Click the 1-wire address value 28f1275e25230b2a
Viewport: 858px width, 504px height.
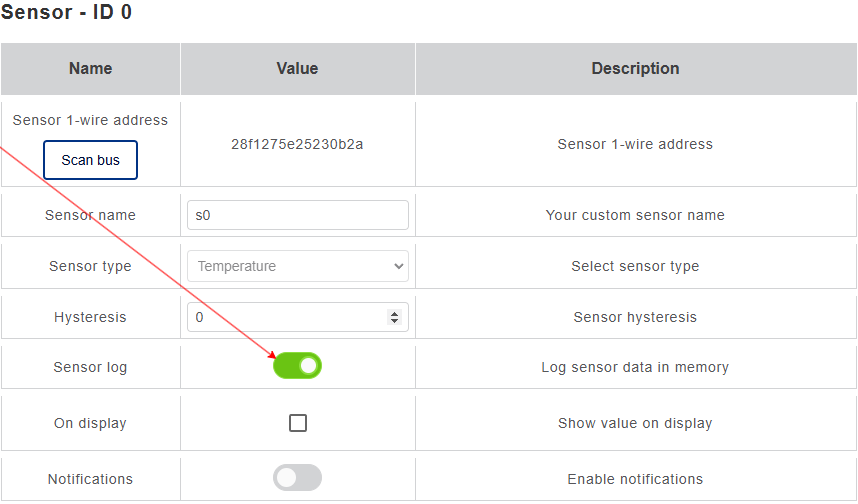(x=297, y=144)
